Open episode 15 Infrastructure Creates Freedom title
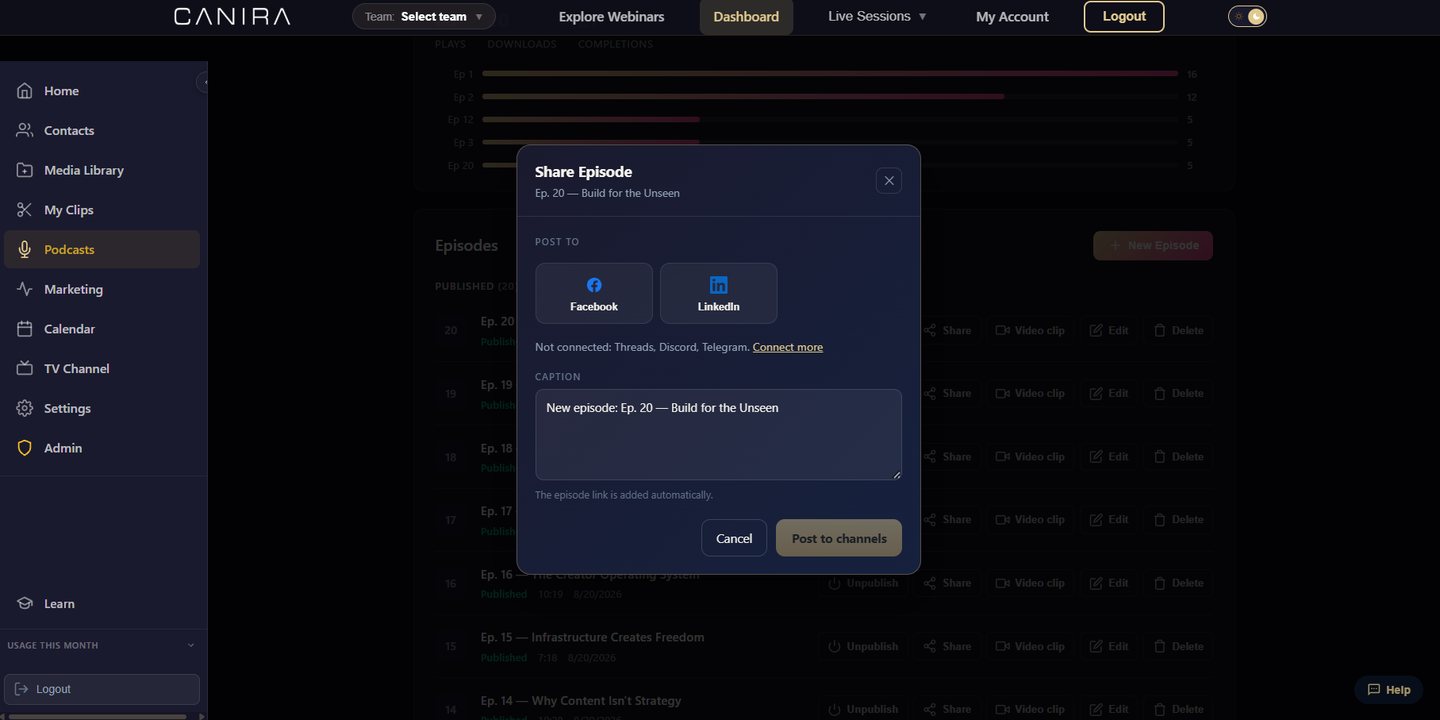The image size is (1440, 720). pyautogui.click(x=592, y=637)
